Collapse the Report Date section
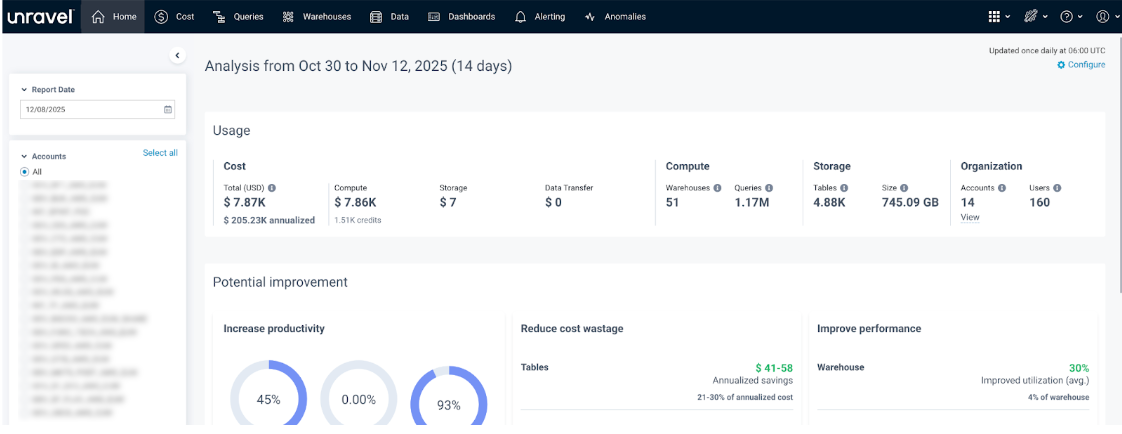Viewport: 1122px width, 434px height. (x=24, y=90)
